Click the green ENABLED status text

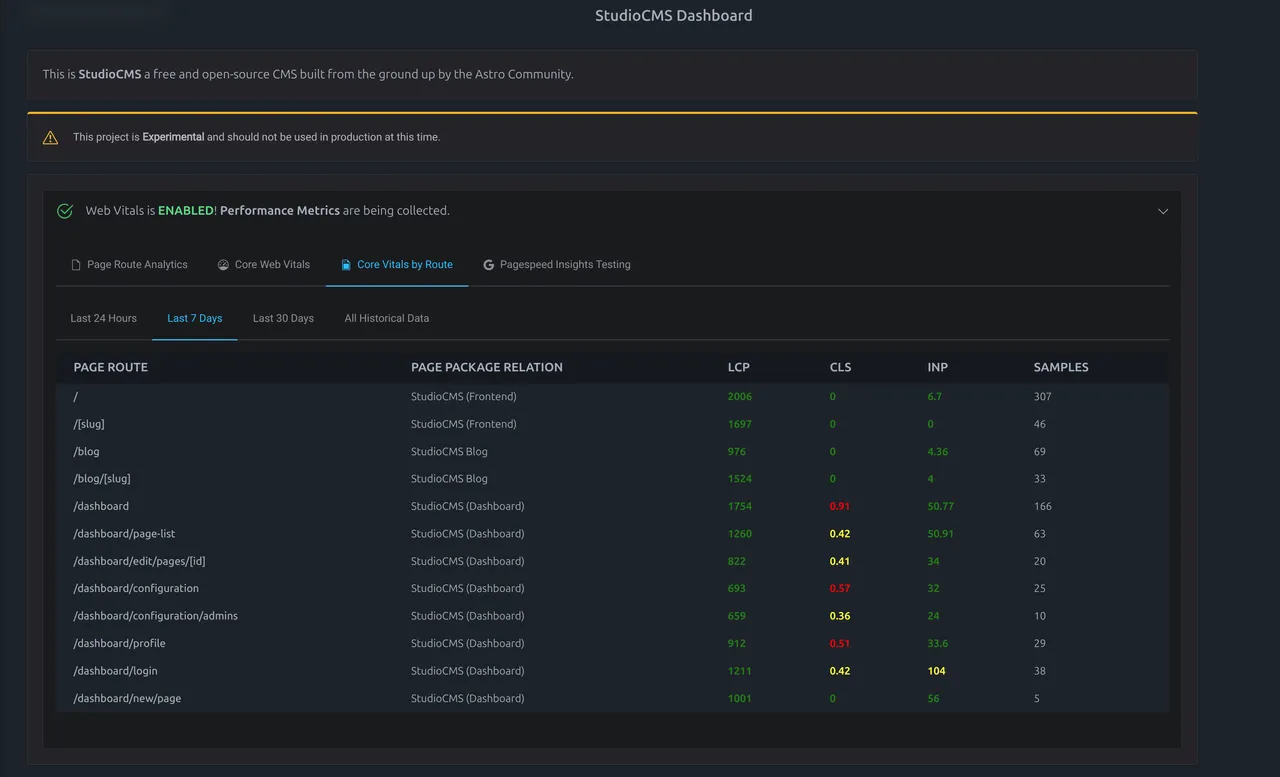186,211
